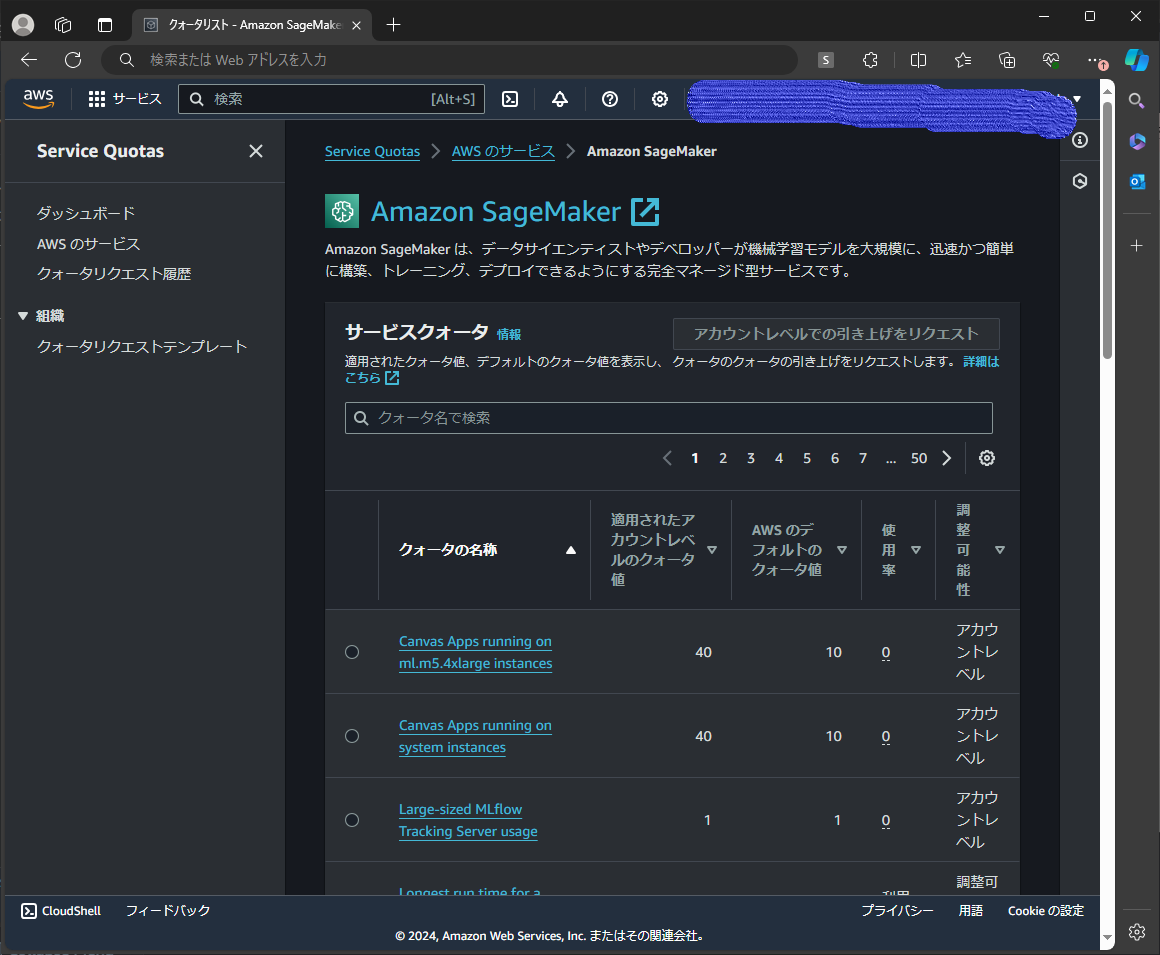Close the Service Quotas side panel
The width and height of the screenshot is (1160, 955).
coord(256,151)
